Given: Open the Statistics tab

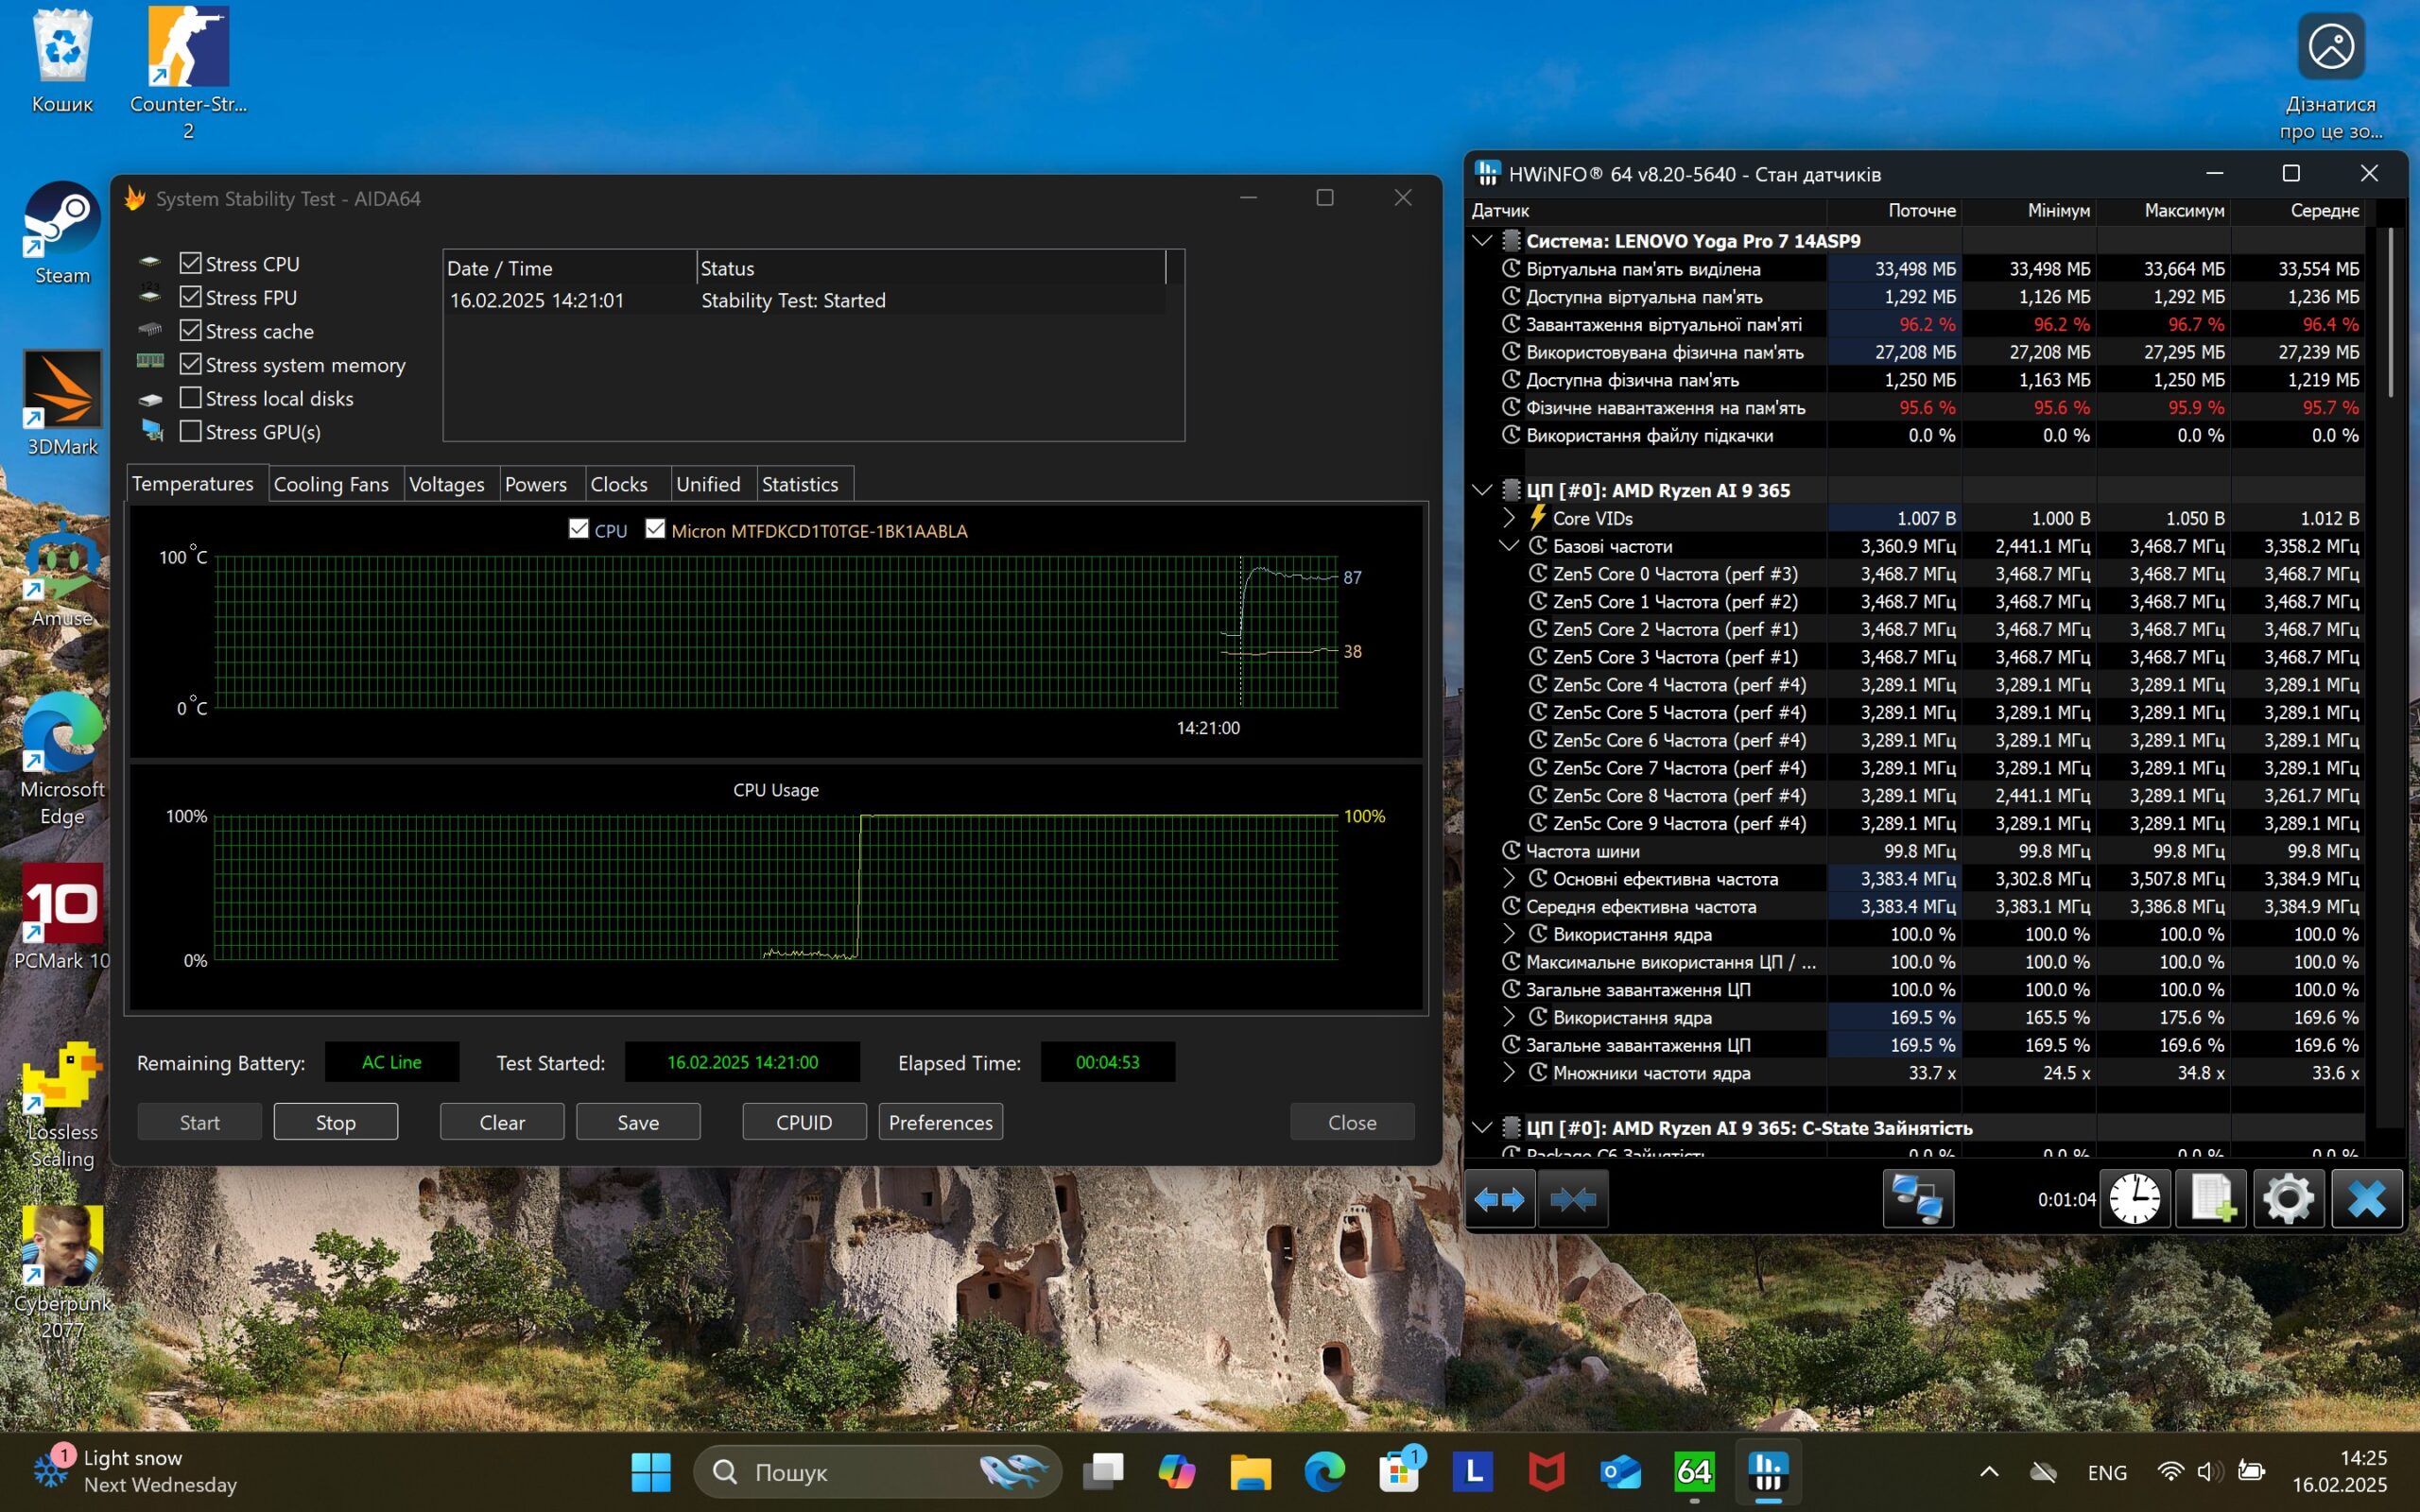Looking at the screenshot, I should tap(799, 484).
